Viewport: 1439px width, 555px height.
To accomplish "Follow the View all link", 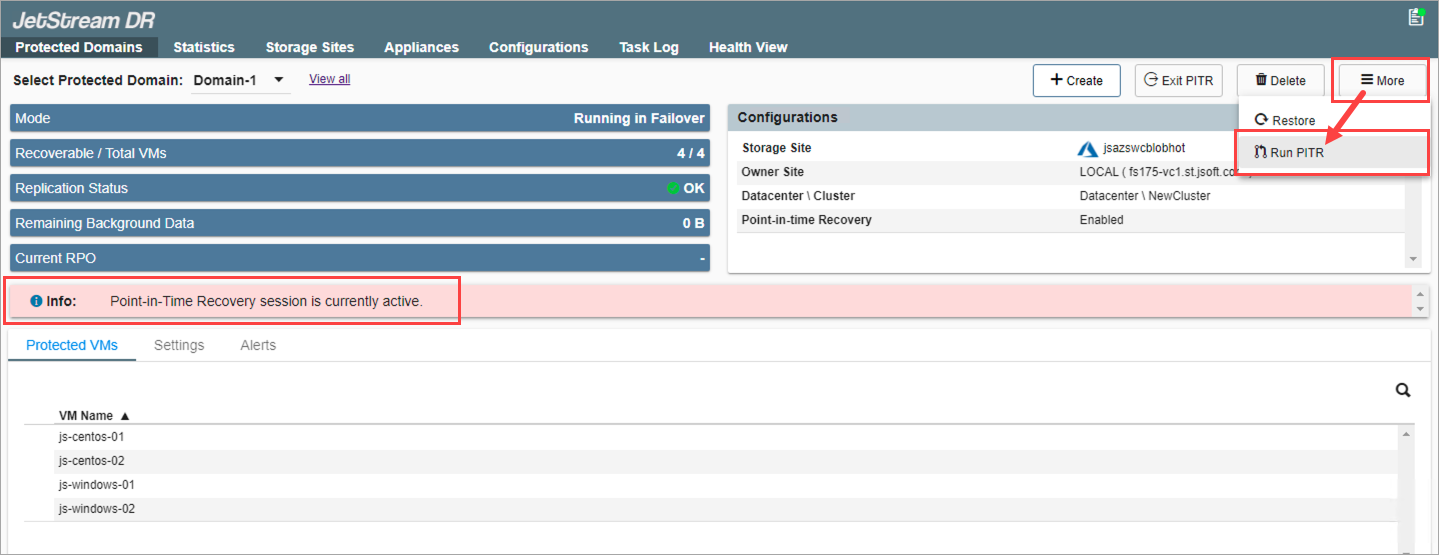I will click(x=329, y=79).
